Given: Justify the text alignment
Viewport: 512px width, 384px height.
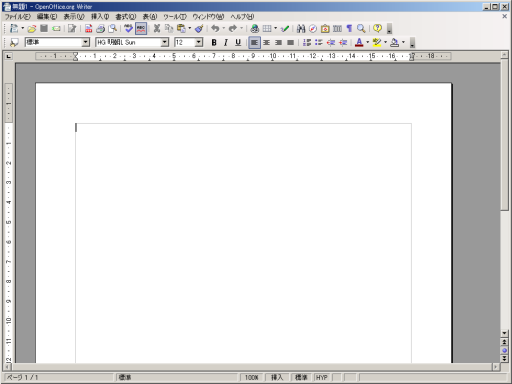Looking at the screenshot, I should (x=290, y=42).
